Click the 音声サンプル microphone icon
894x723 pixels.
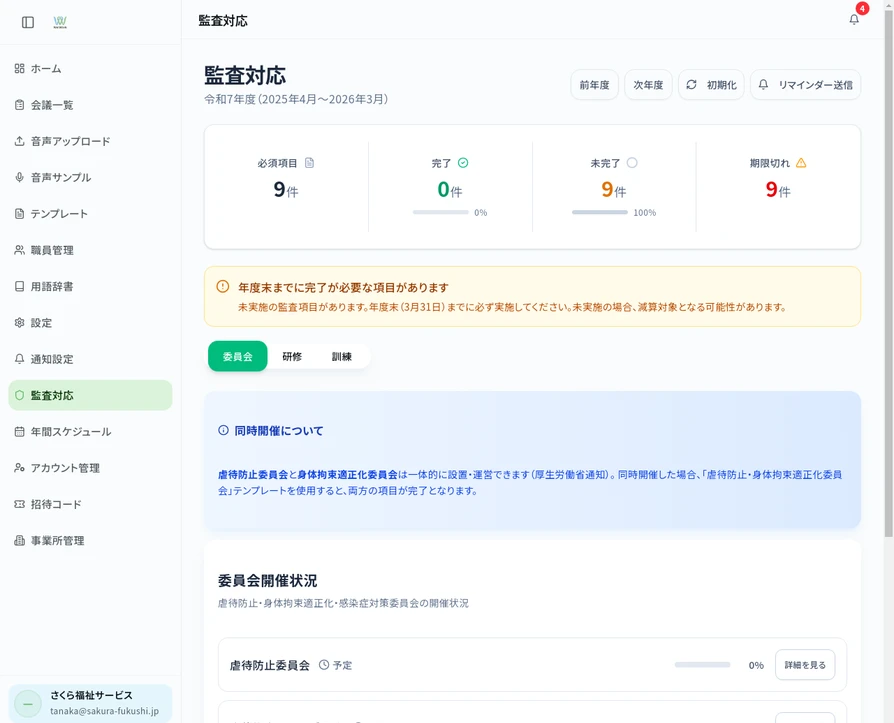pyautogui.click(x=19, y=177)
